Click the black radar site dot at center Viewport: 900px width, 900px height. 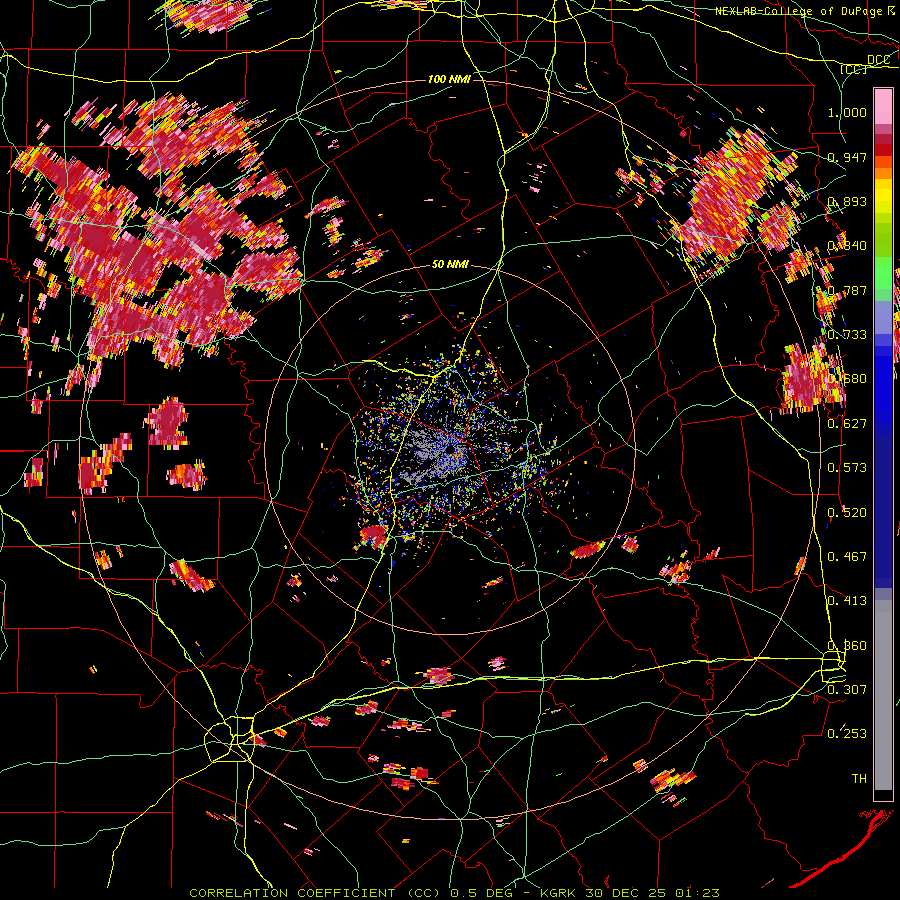tap(451, 449)
